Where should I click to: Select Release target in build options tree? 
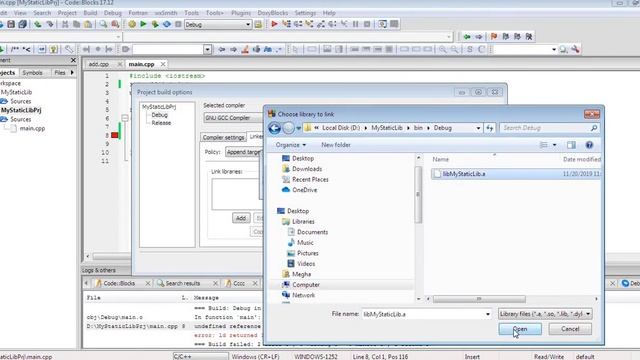tap(161, 123)
